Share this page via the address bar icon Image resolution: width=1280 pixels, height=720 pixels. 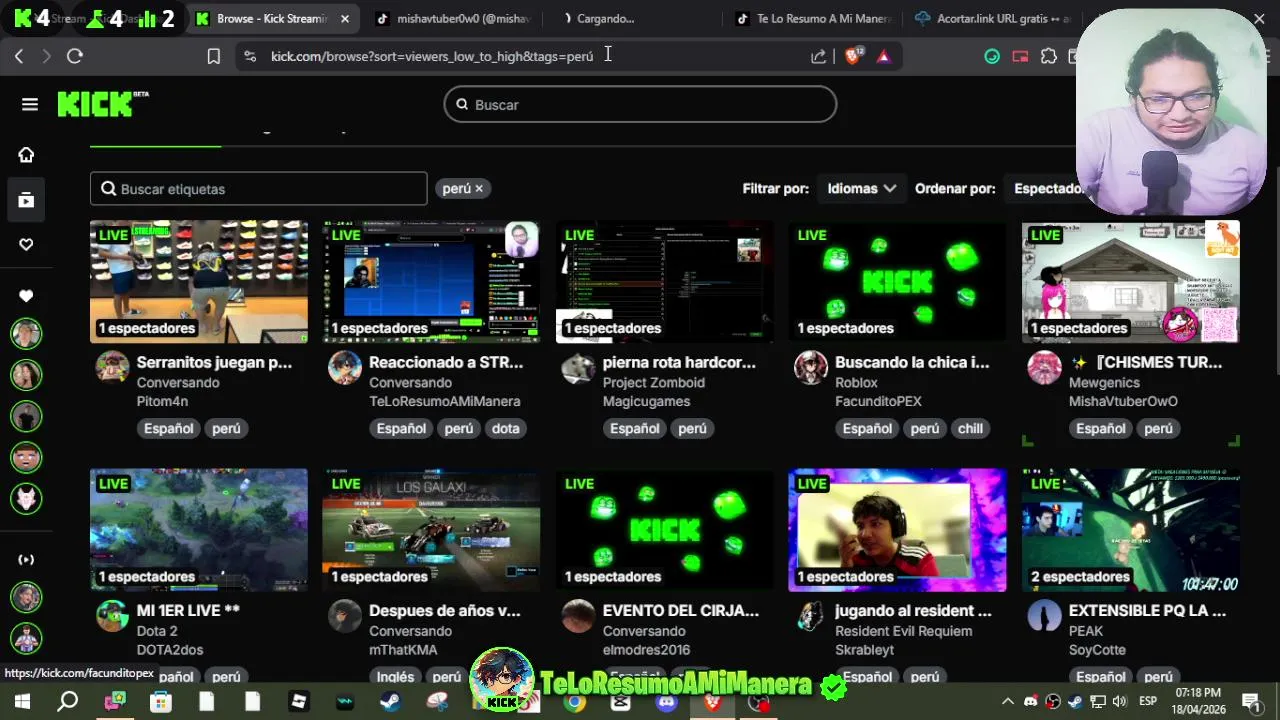pyautogui.click(x=819, y=56)
